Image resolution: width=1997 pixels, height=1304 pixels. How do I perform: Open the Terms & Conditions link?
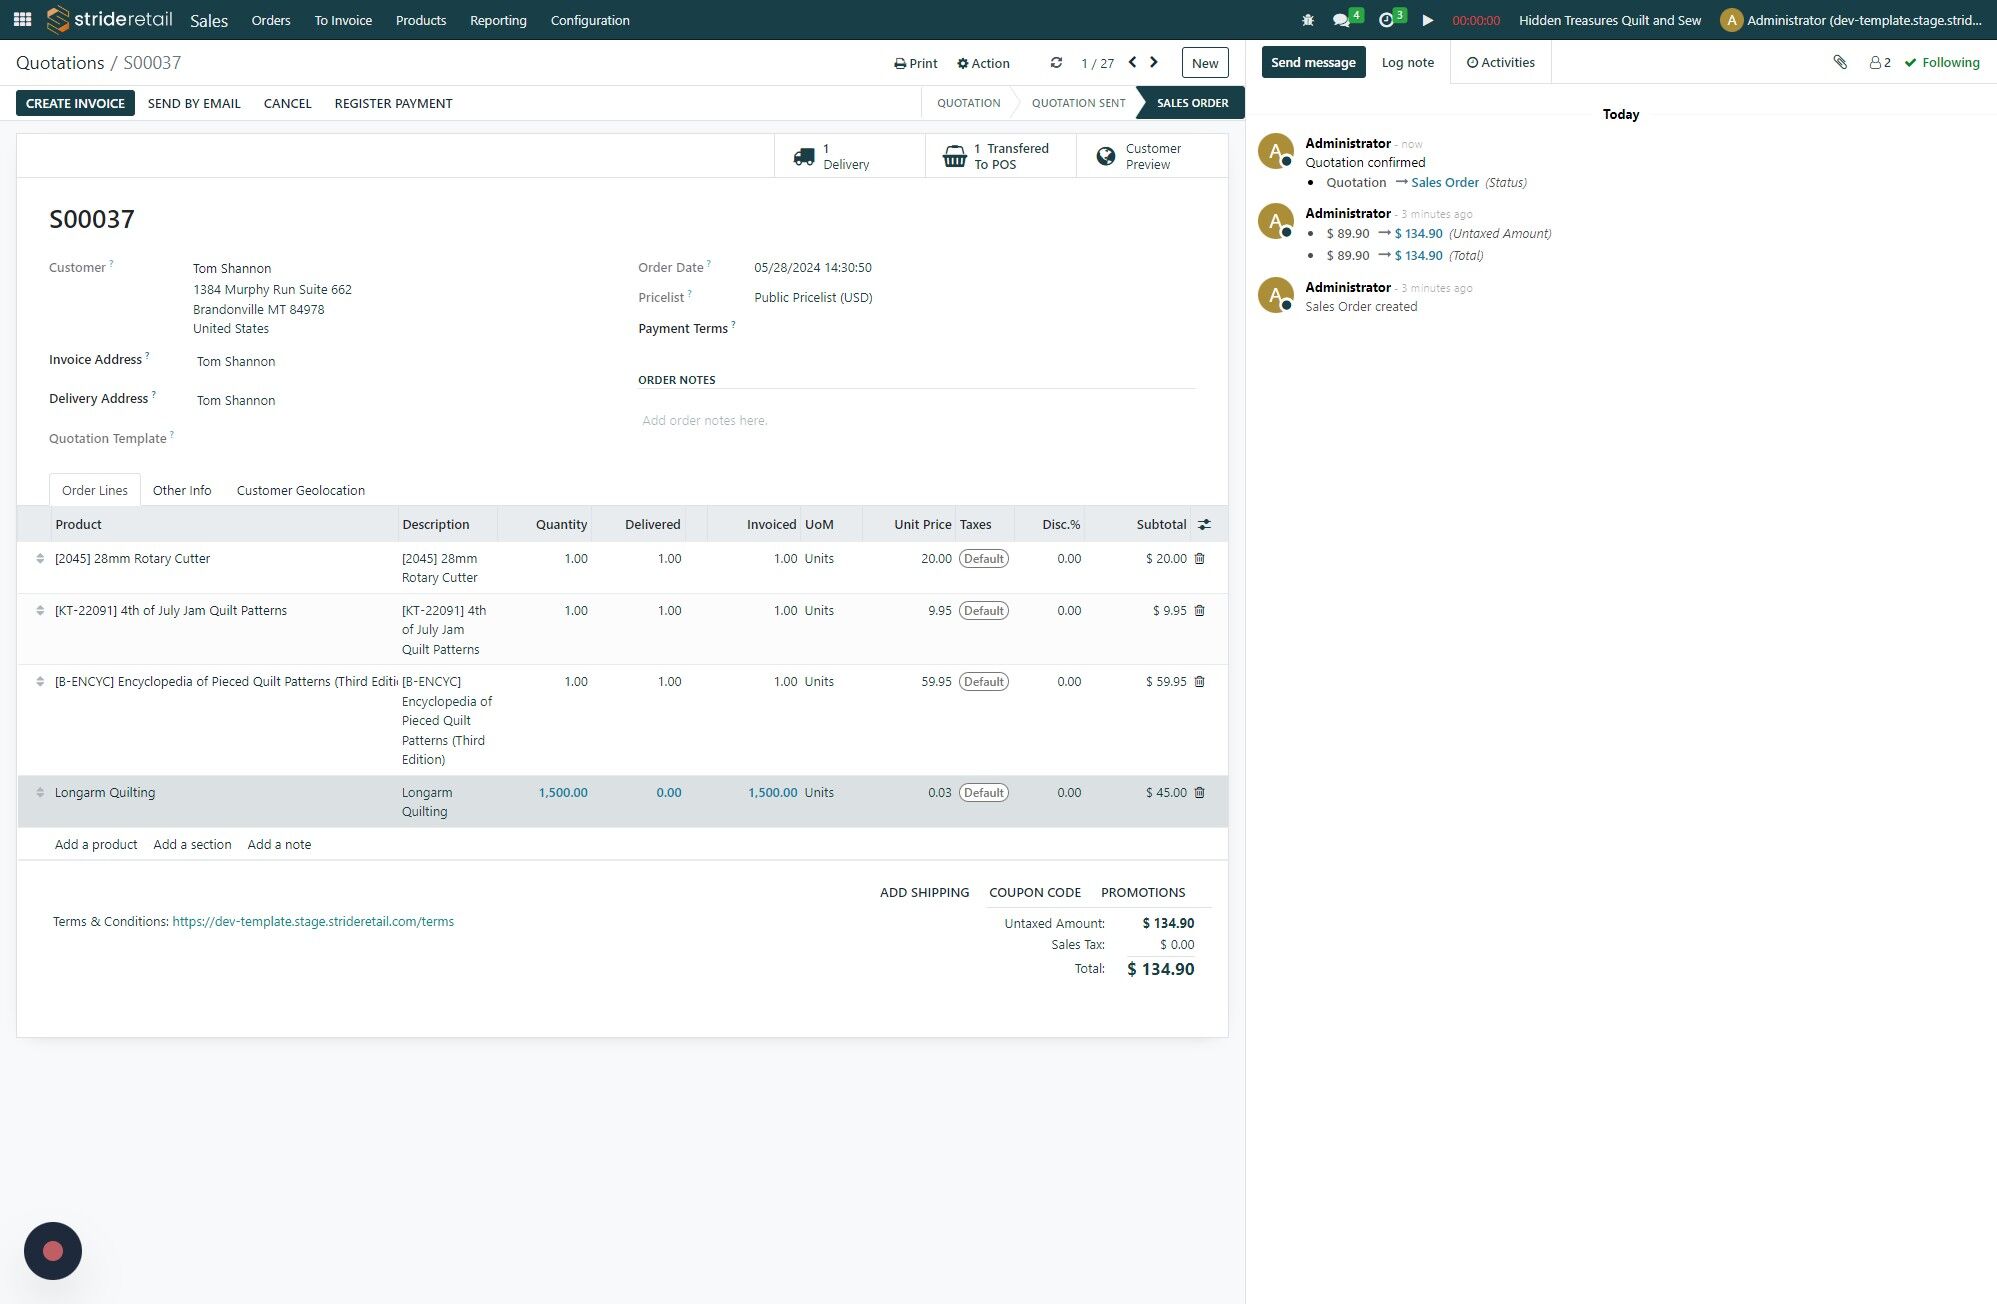(313, 922)
